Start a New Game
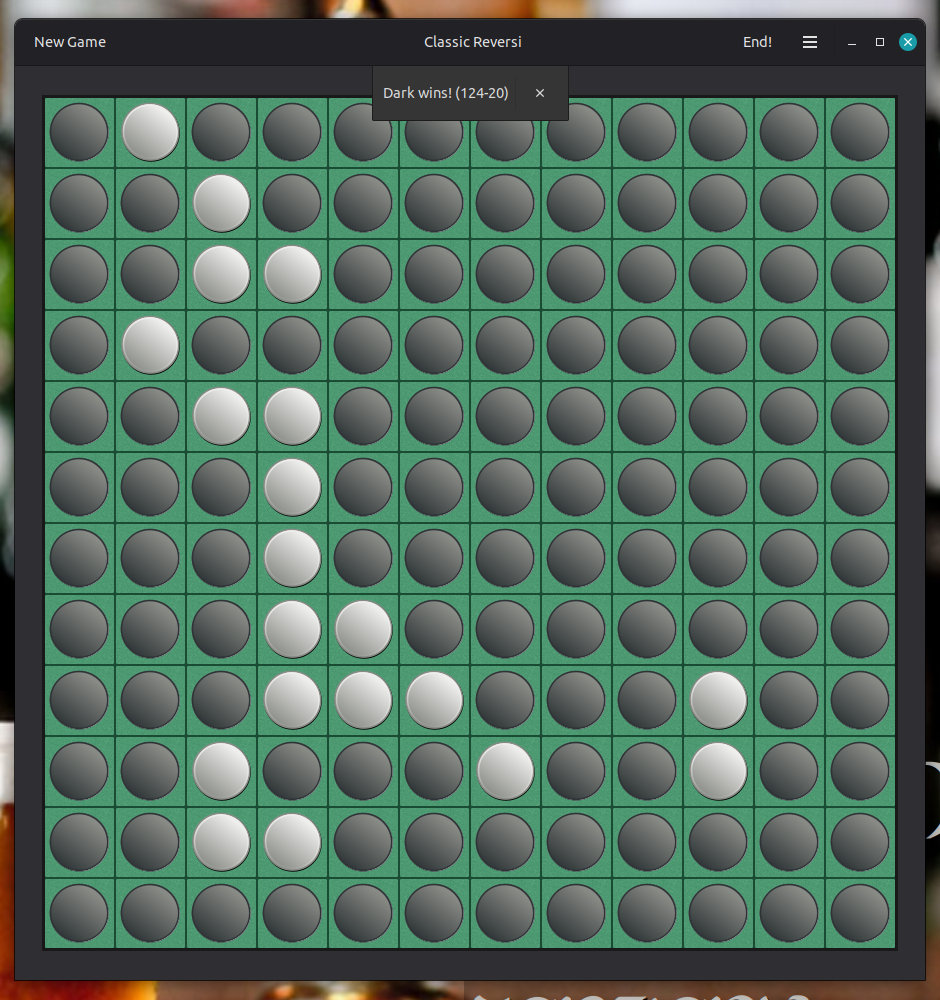This screenshot has height=1000, width=940. 70,42
